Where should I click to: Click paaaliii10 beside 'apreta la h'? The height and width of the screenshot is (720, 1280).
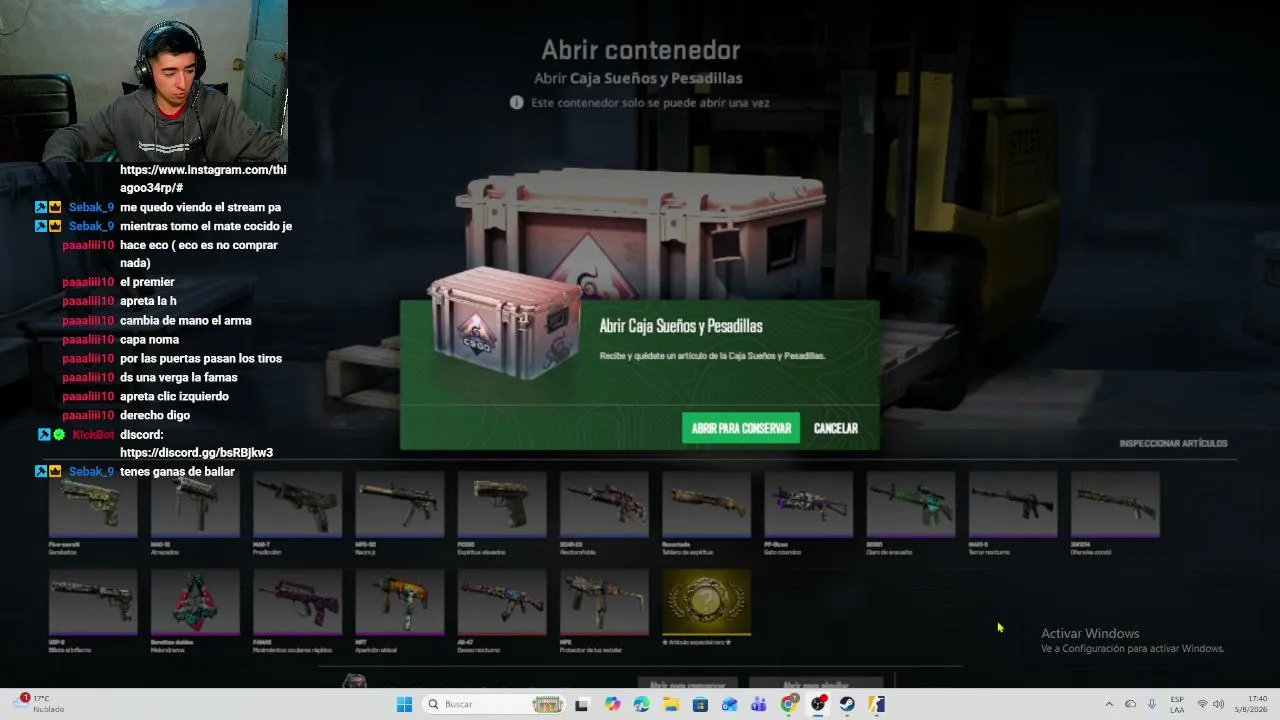[x=89, y=301]
